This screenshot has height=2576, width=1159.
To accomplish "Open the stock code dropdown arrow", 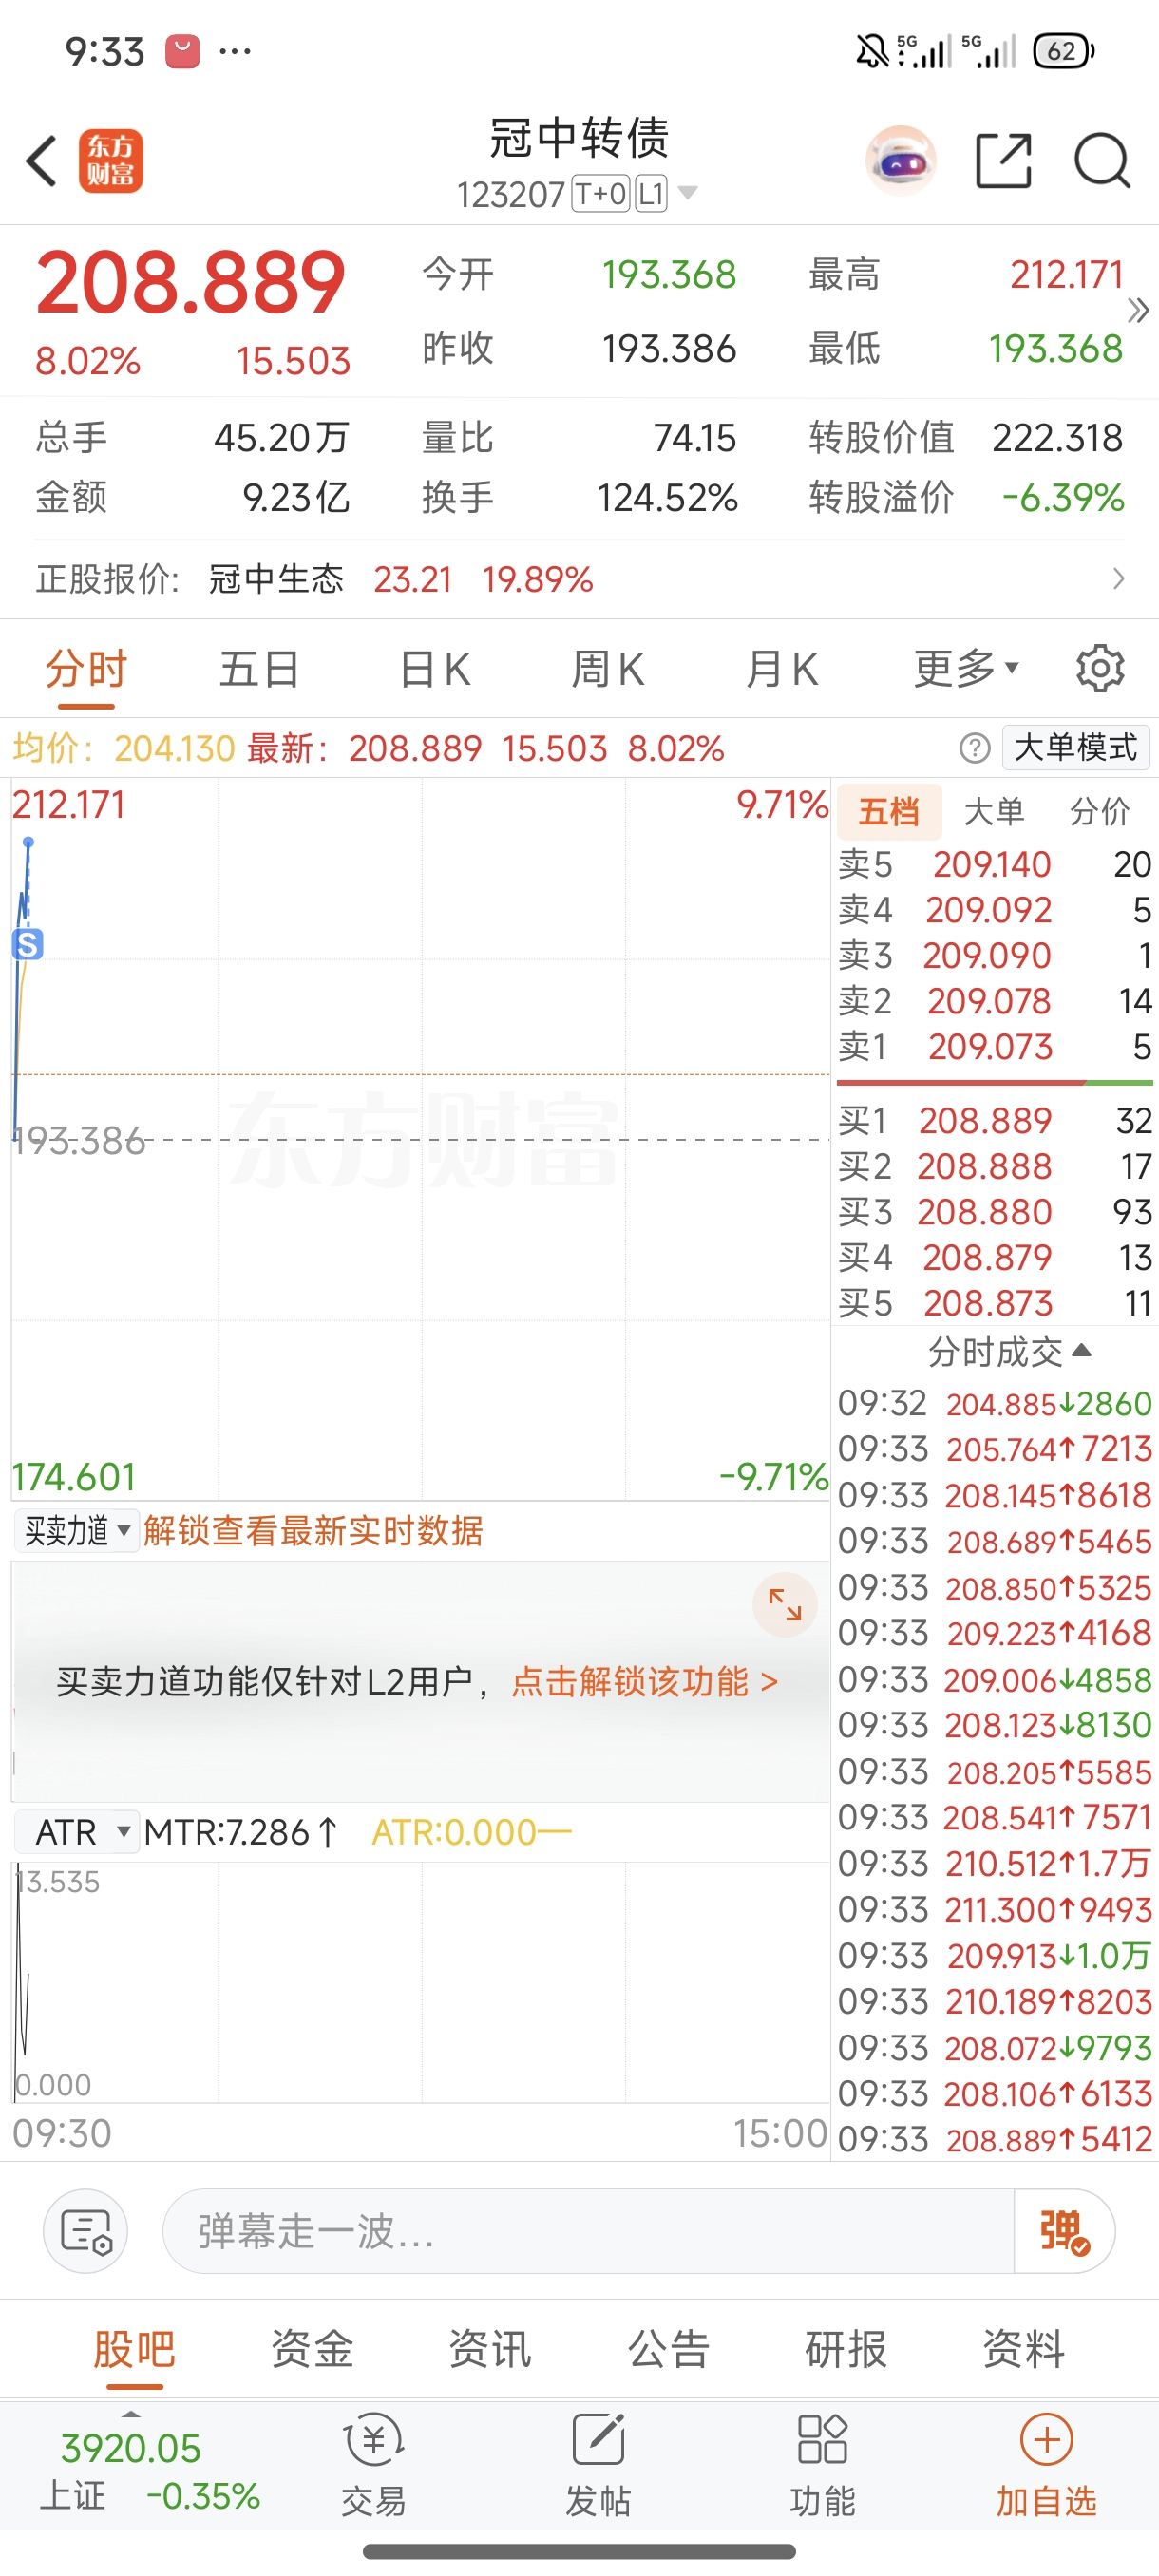I will click(687, 192).
